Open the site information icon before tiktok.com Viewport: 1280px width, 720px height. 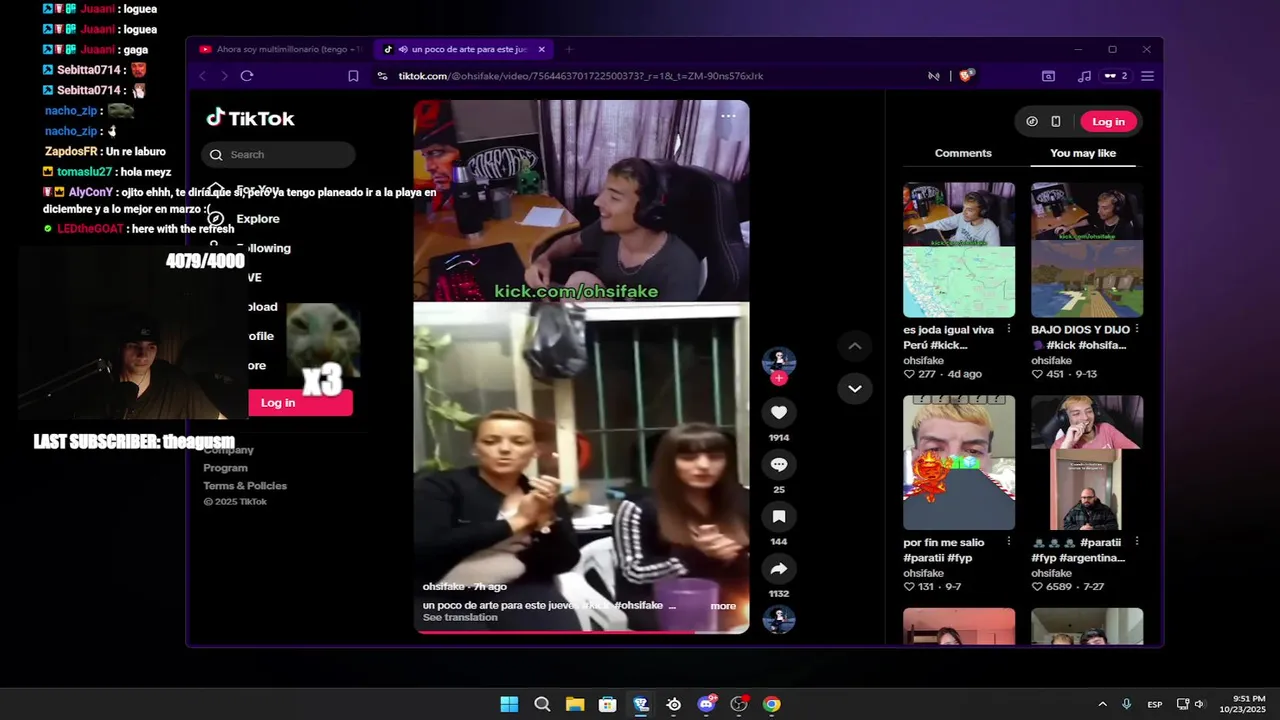[x=382, y=76]
